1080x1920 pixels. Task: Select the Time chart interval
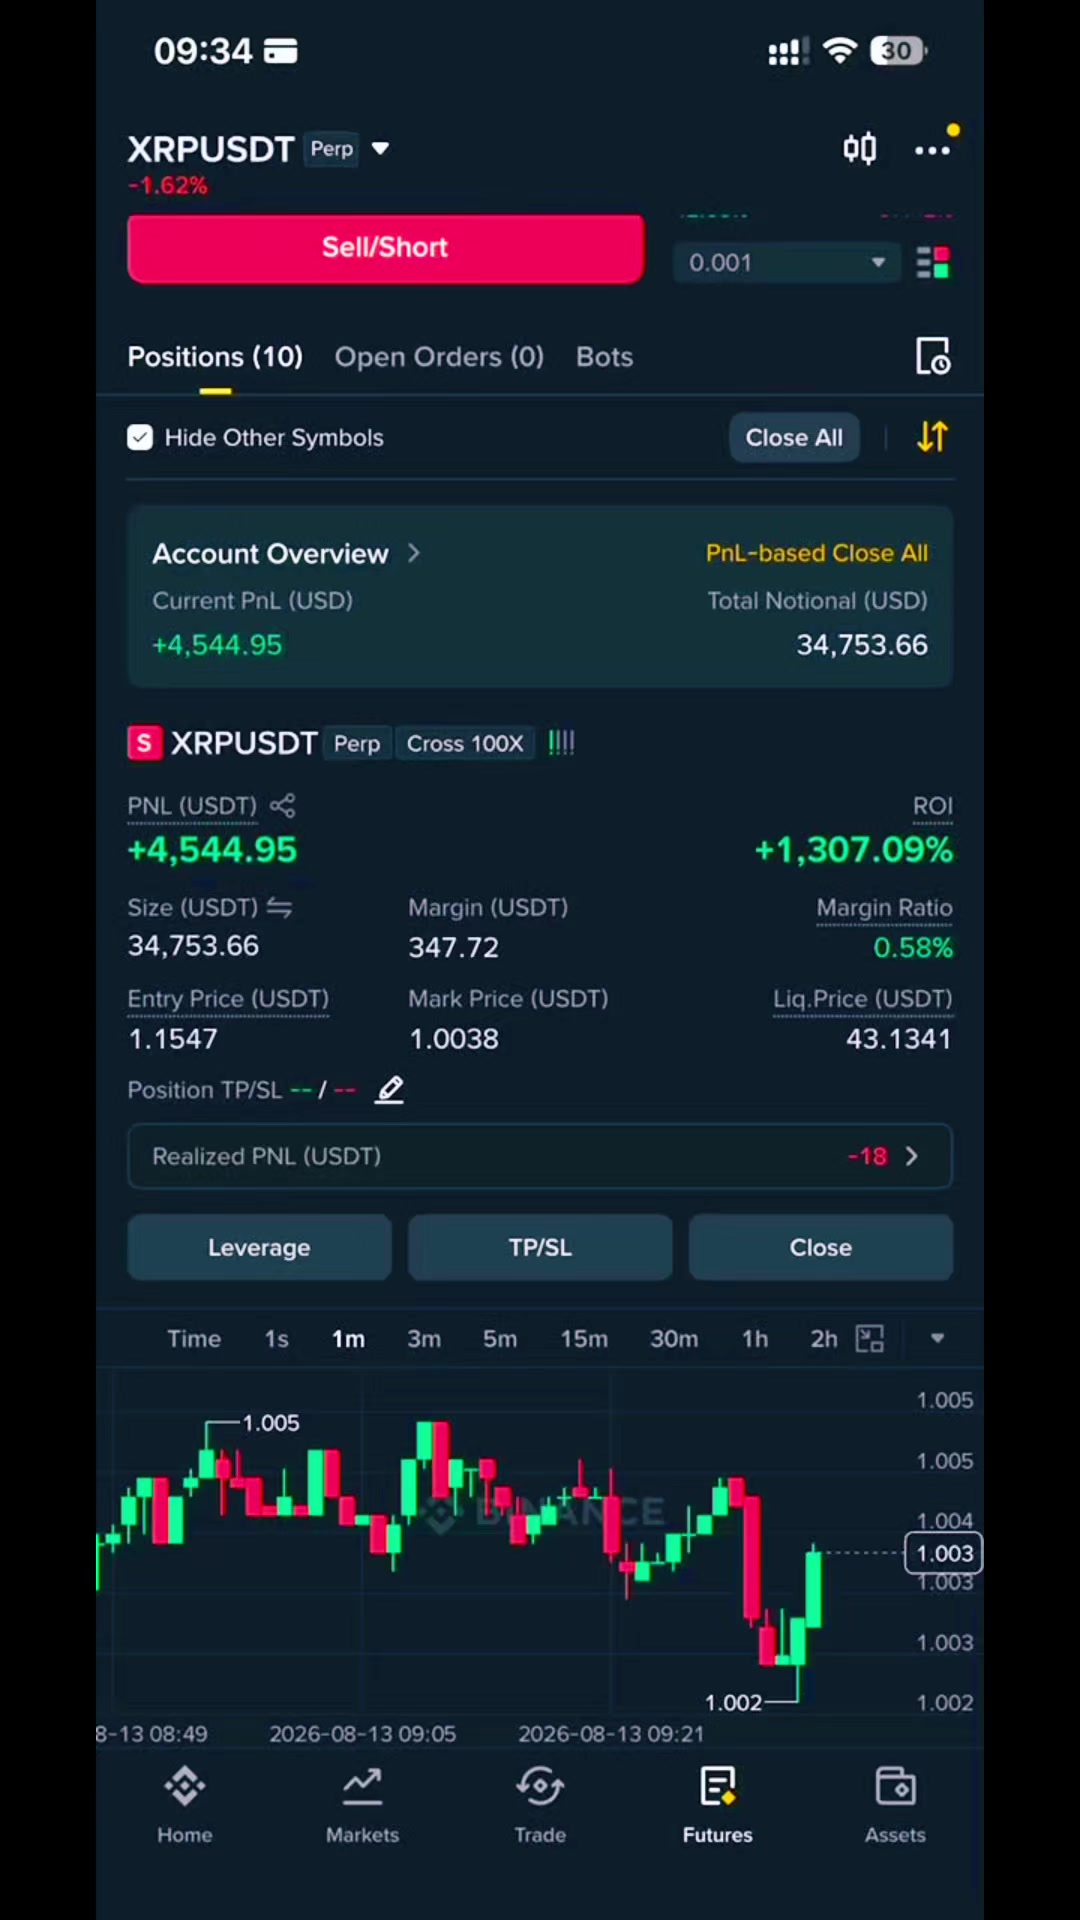point(194,1339)
